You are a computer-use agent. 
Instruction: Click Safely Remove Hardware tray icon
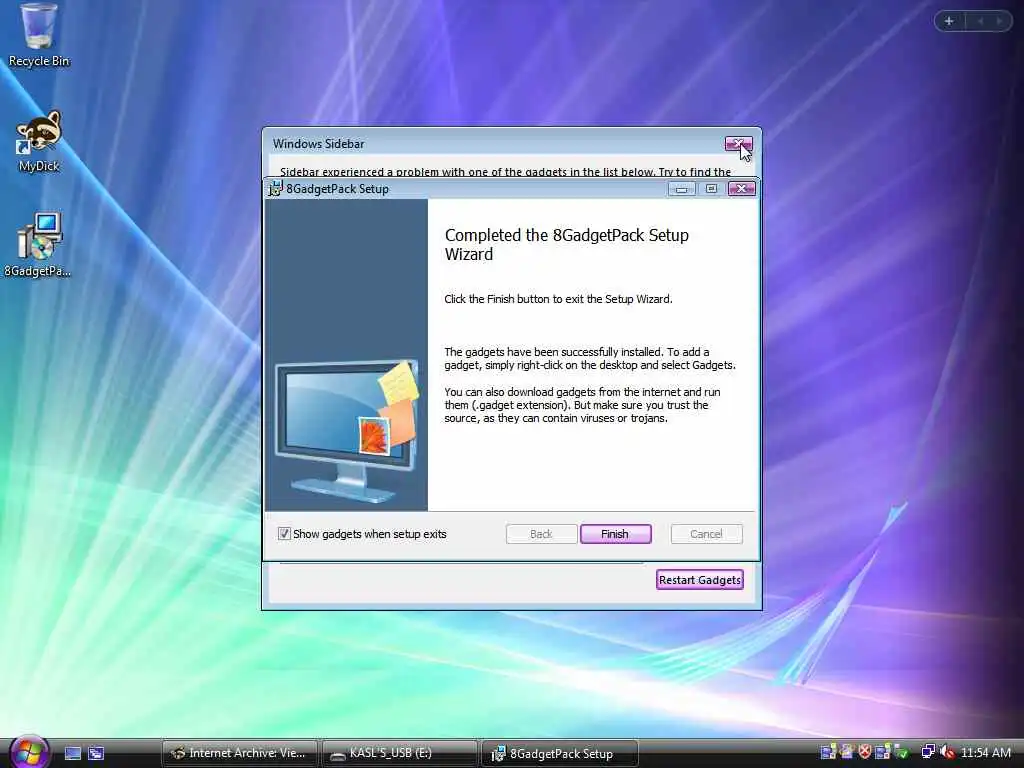pyautogui.click(x=902, y=752)
